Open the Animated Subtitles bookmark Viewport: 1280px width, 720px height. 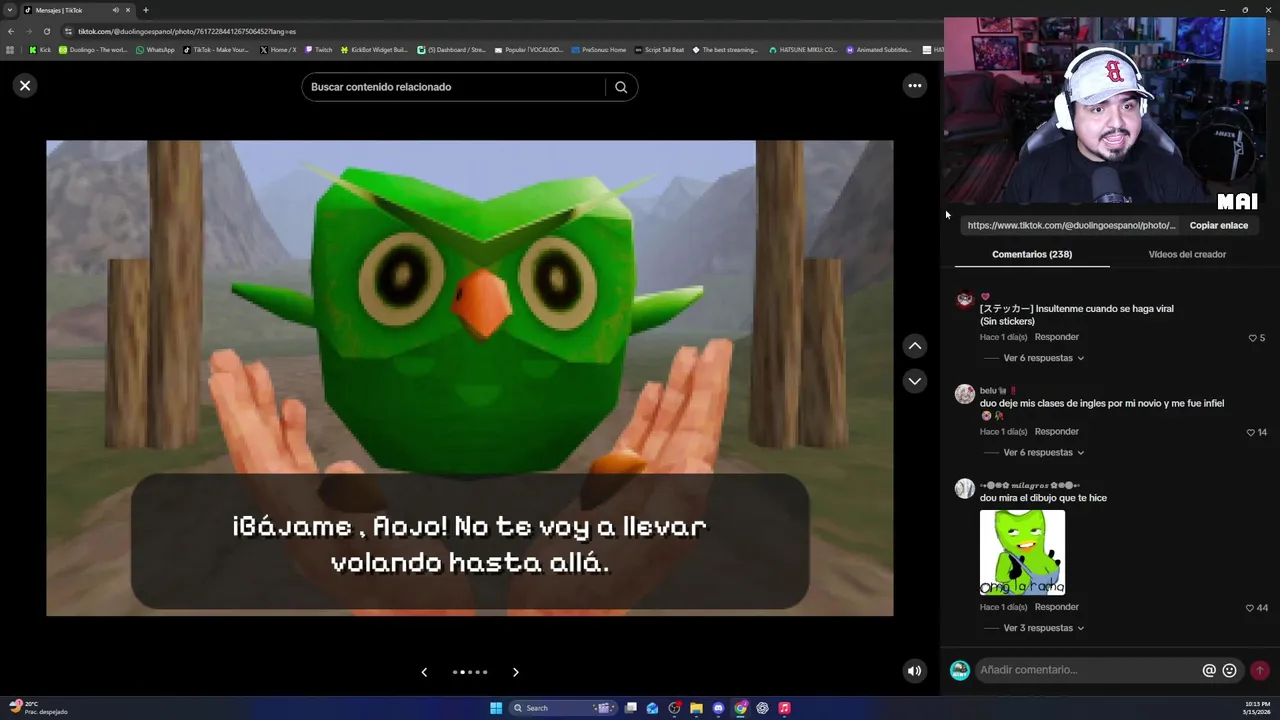878,49
